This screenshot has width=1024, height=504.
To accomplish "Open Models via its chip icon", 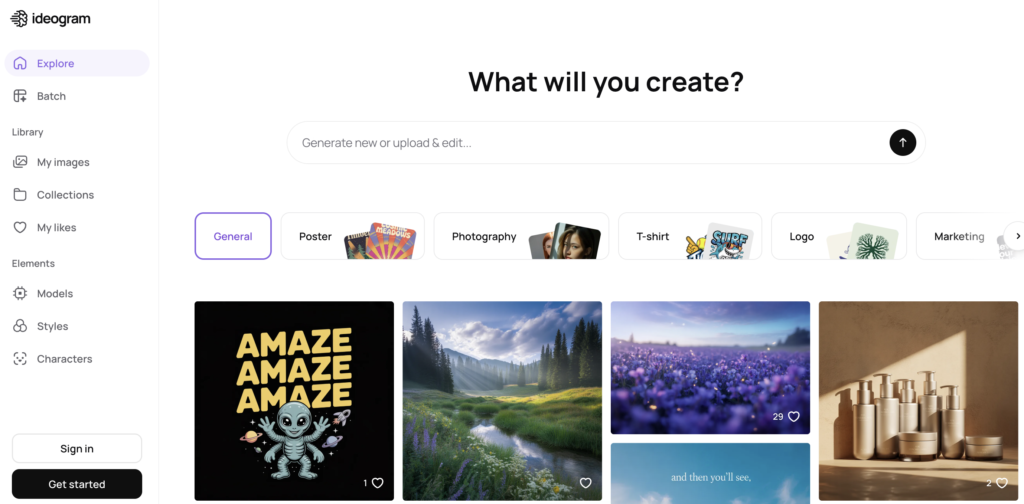I will point(20,293).
